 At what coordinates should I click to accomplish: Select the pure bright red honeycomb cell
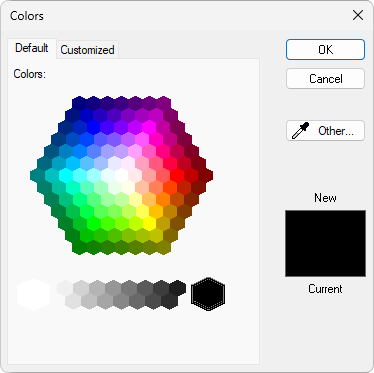tap(177, 175)
